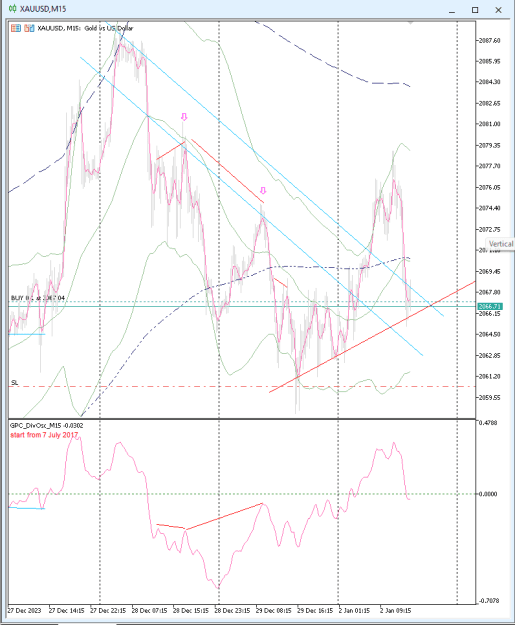Click the 'Vertical' tooltip at right edge
The width and height of the screenshot is (515, 625).
(x=501, y=244)
